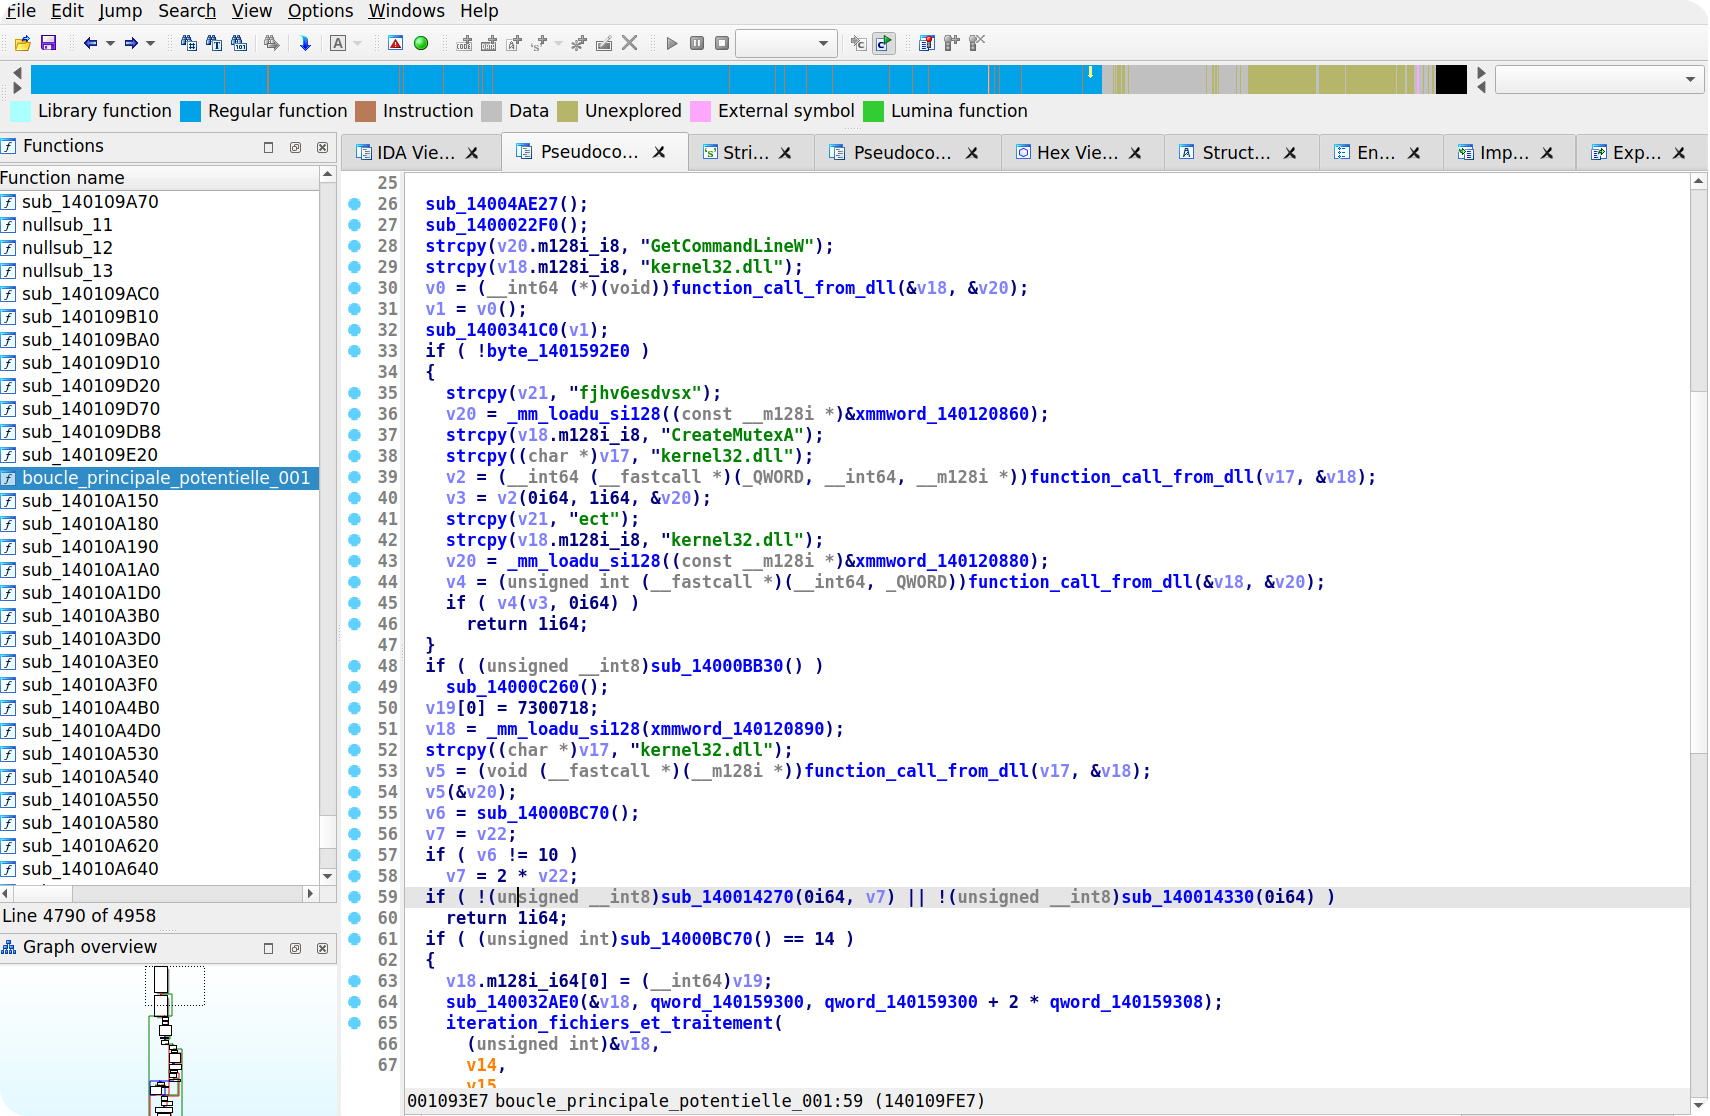Click the stop process toolbar button
Image resolution: width=1710 pixels, height=1116 pixels.
click(722, 43)
